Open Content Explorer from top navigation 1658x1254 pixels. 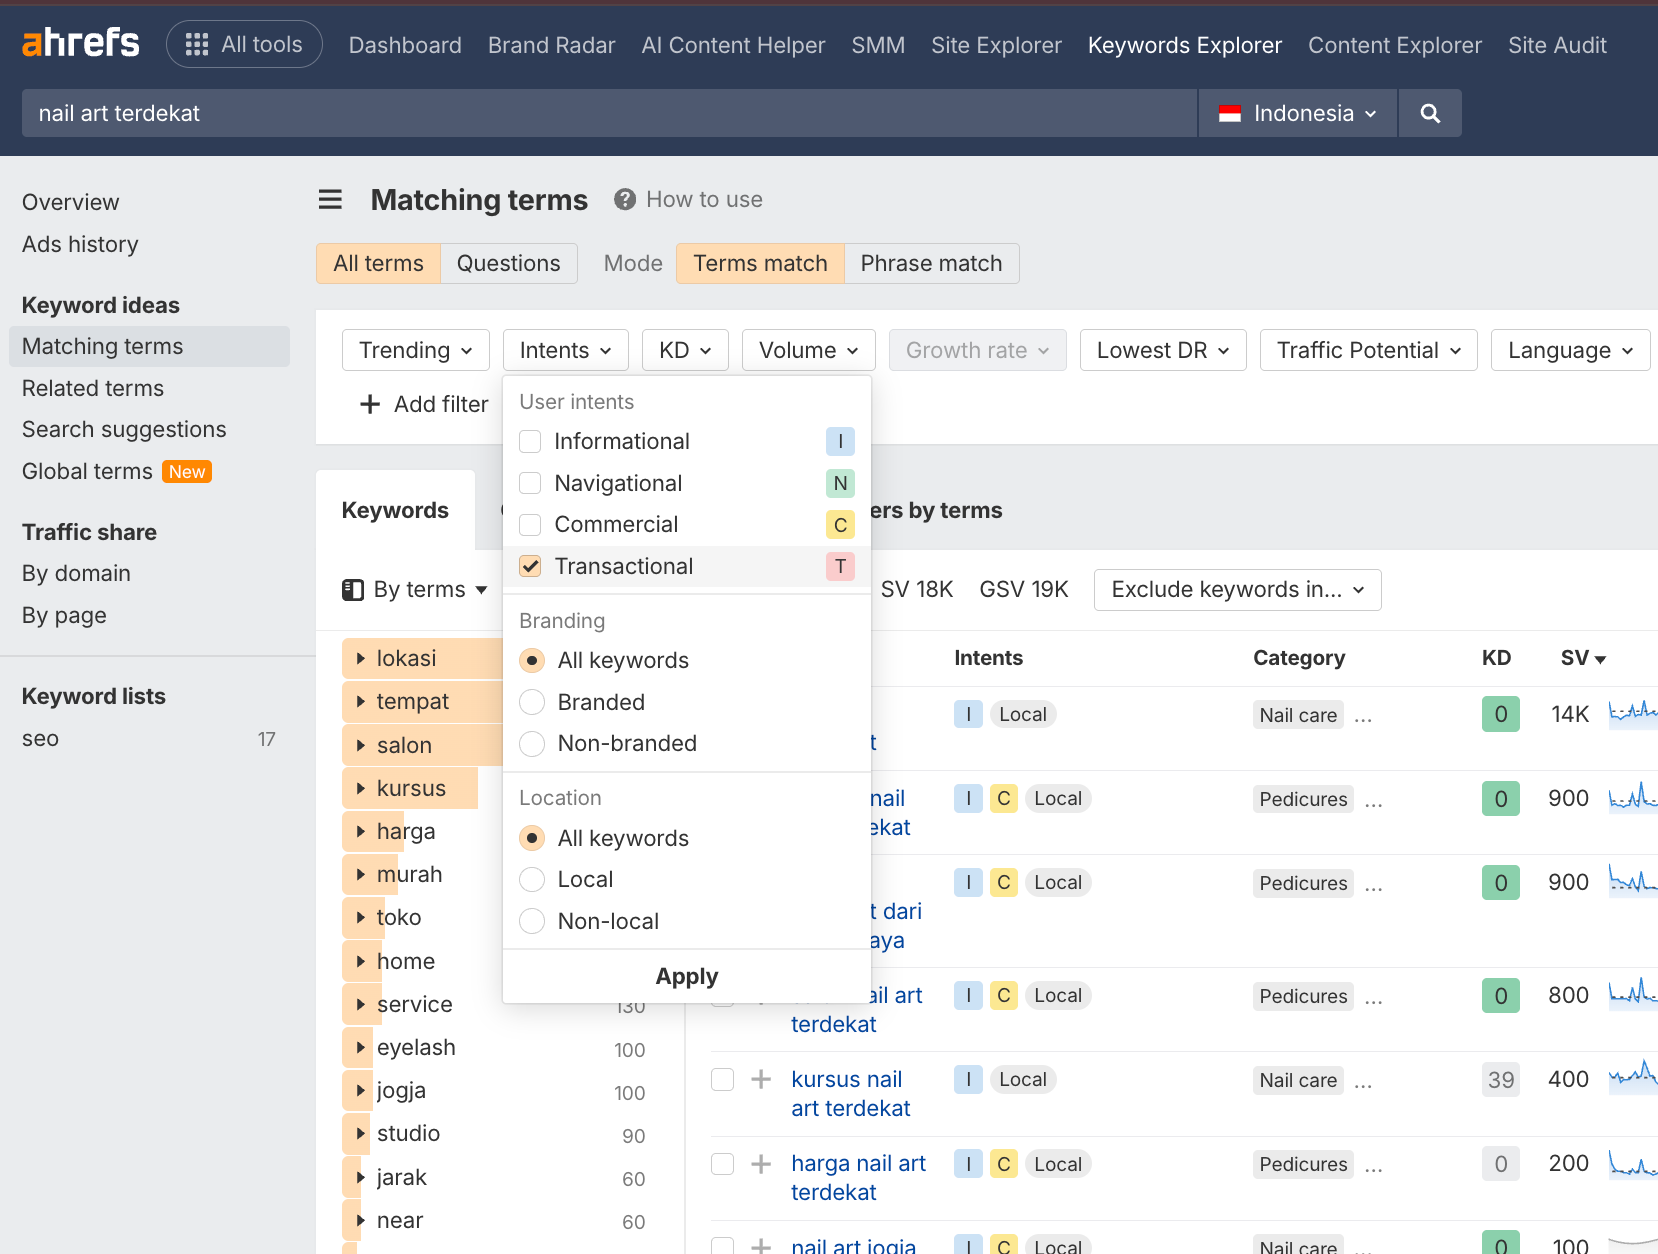click(1394, 45)
